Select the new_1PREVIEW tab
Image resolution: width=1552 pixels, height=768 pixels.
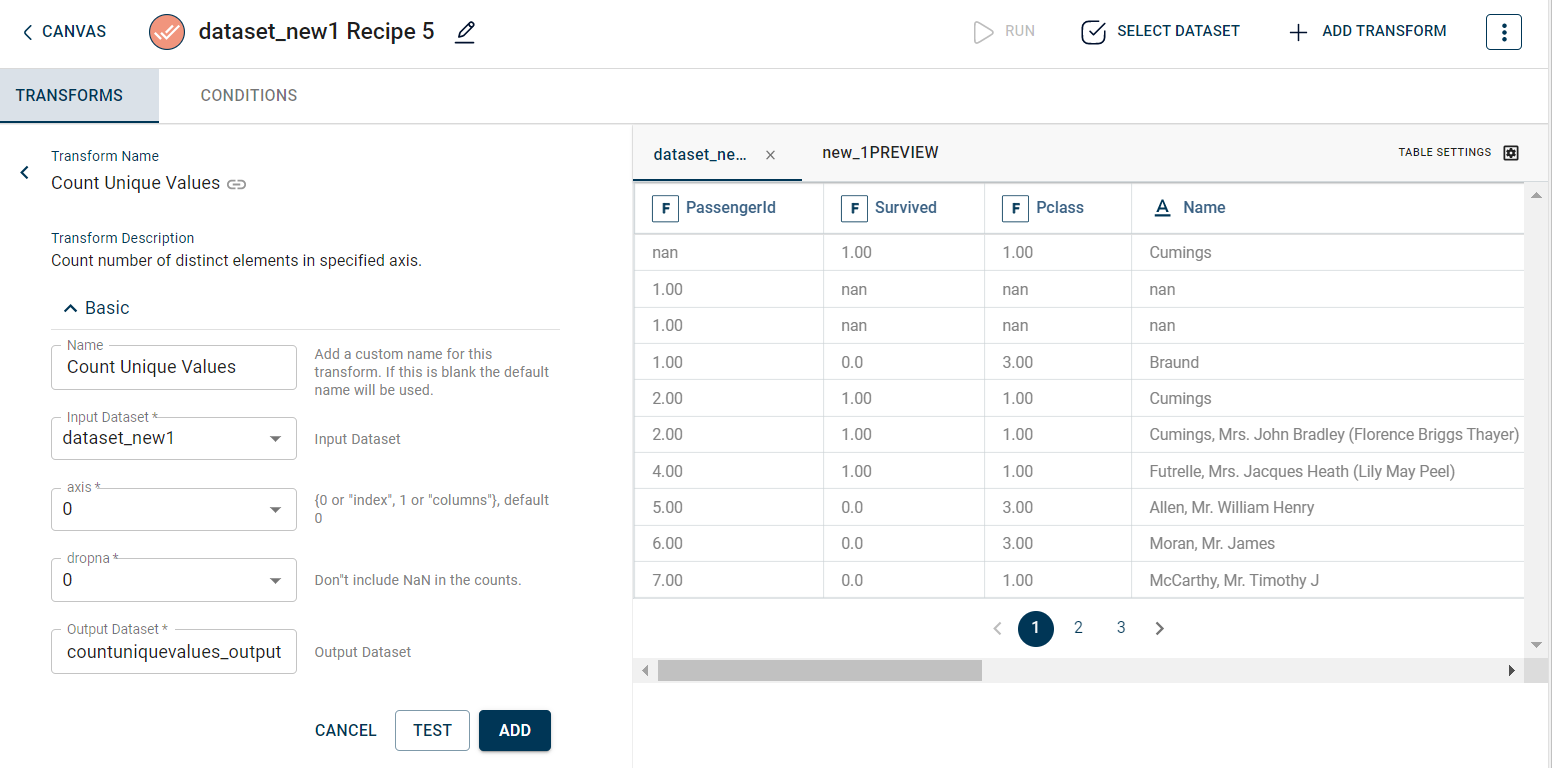pyautogui.click(x=879, y=152)
